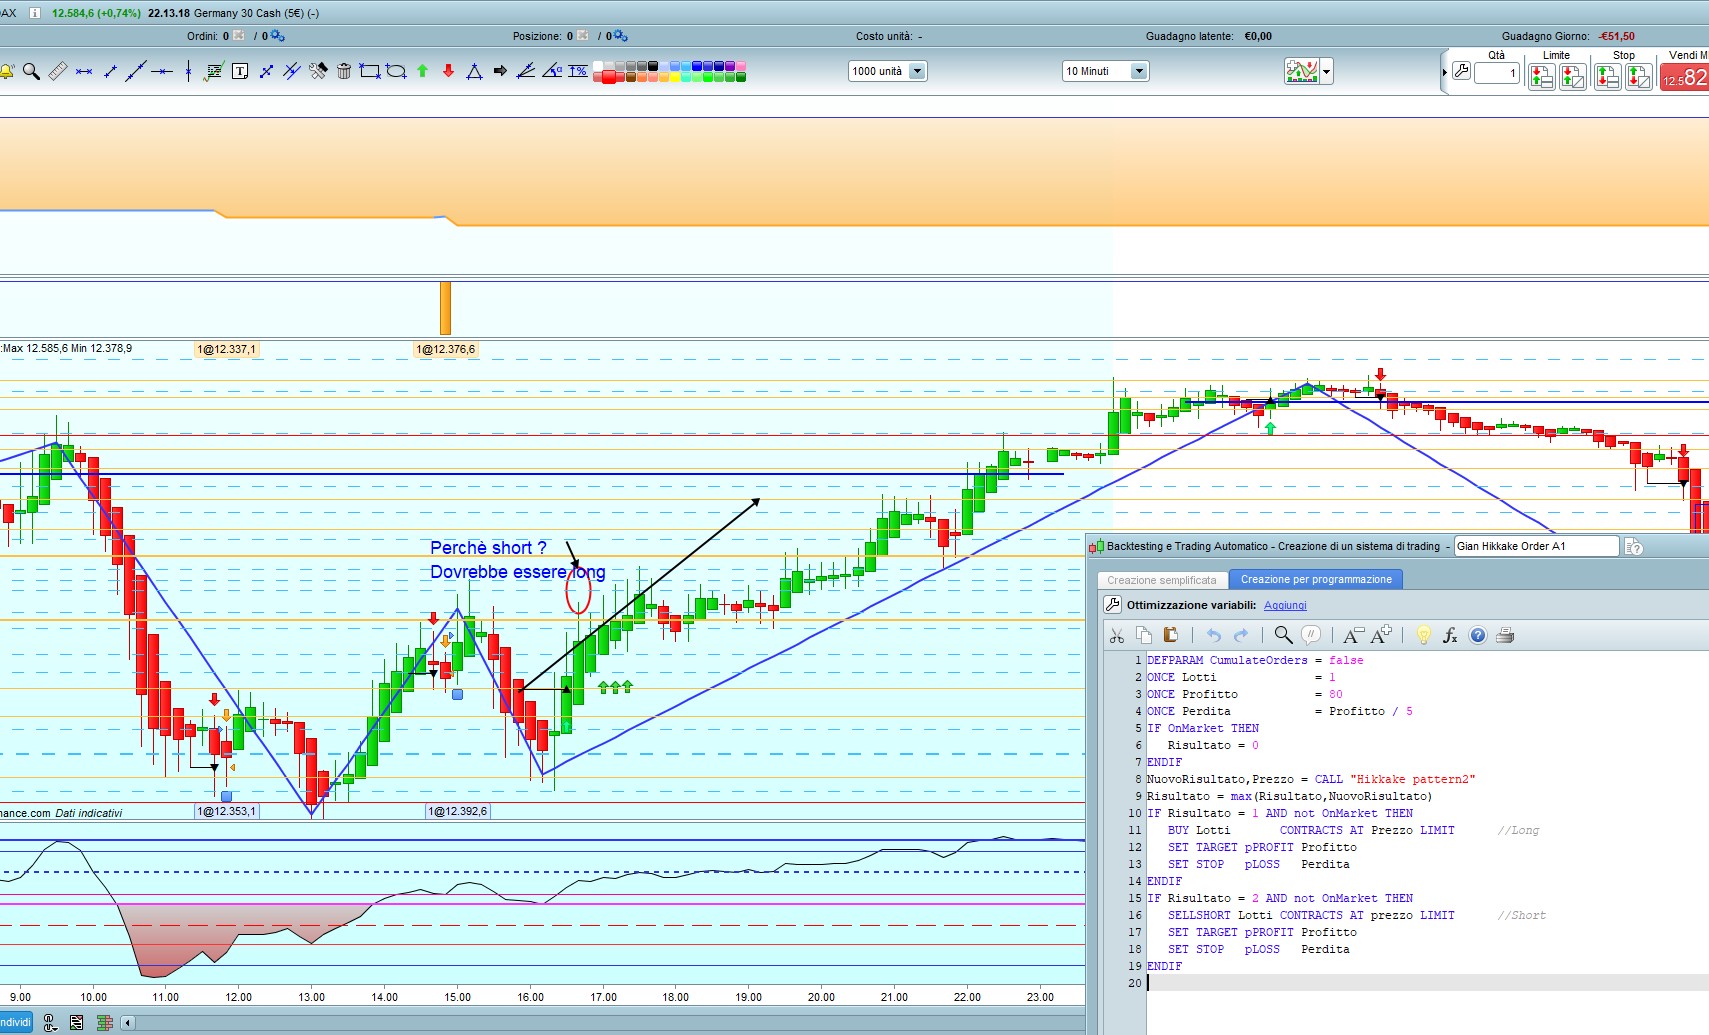
Task: Click the 17.00 label on the time axis
Action: point(603,997)
